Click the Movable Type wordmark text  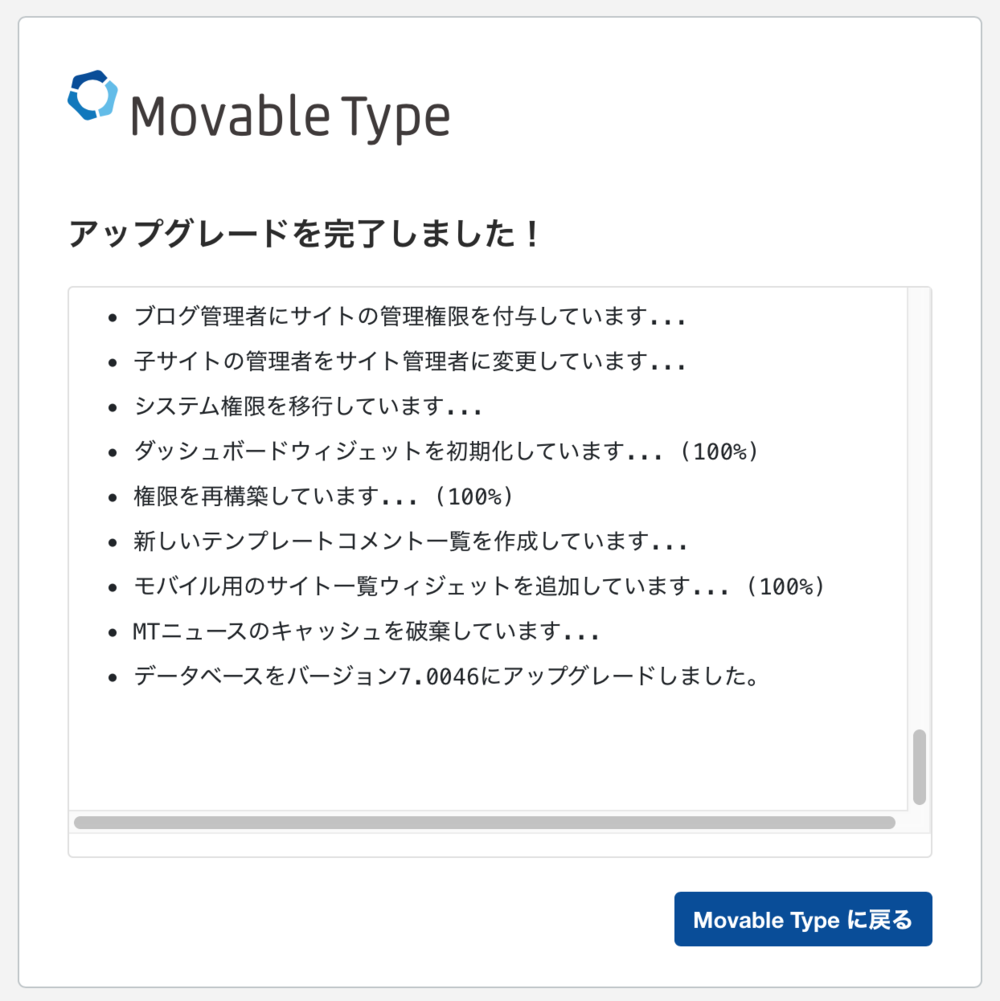click(x=290, y=118)
